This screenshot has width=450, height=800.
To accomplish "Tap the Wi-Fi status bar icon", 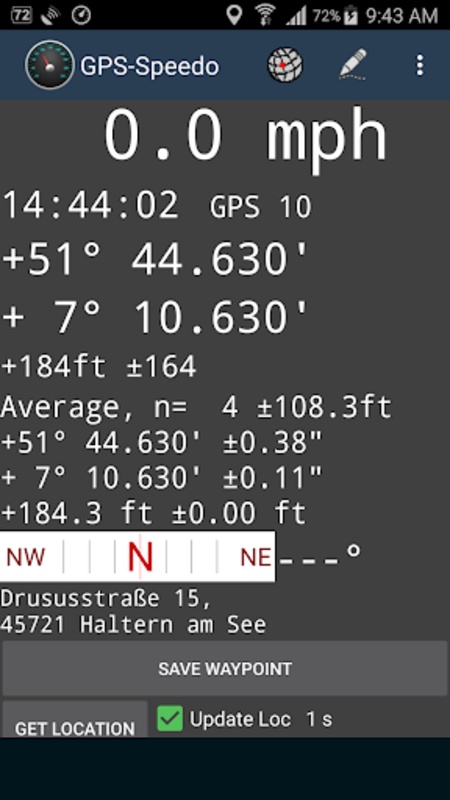I will coord(265,15).
